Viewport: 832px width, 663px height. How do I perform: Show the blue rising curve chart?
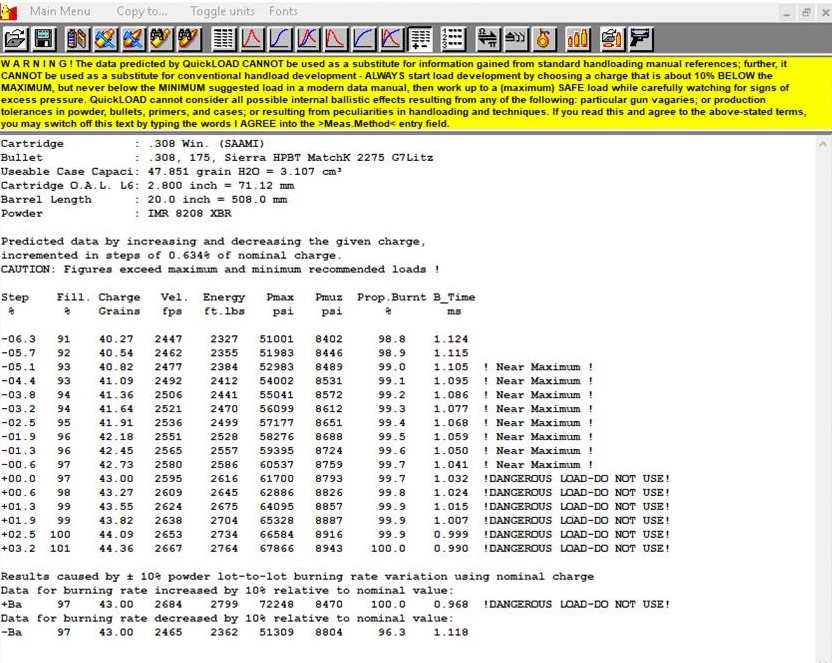click(363, 39)
